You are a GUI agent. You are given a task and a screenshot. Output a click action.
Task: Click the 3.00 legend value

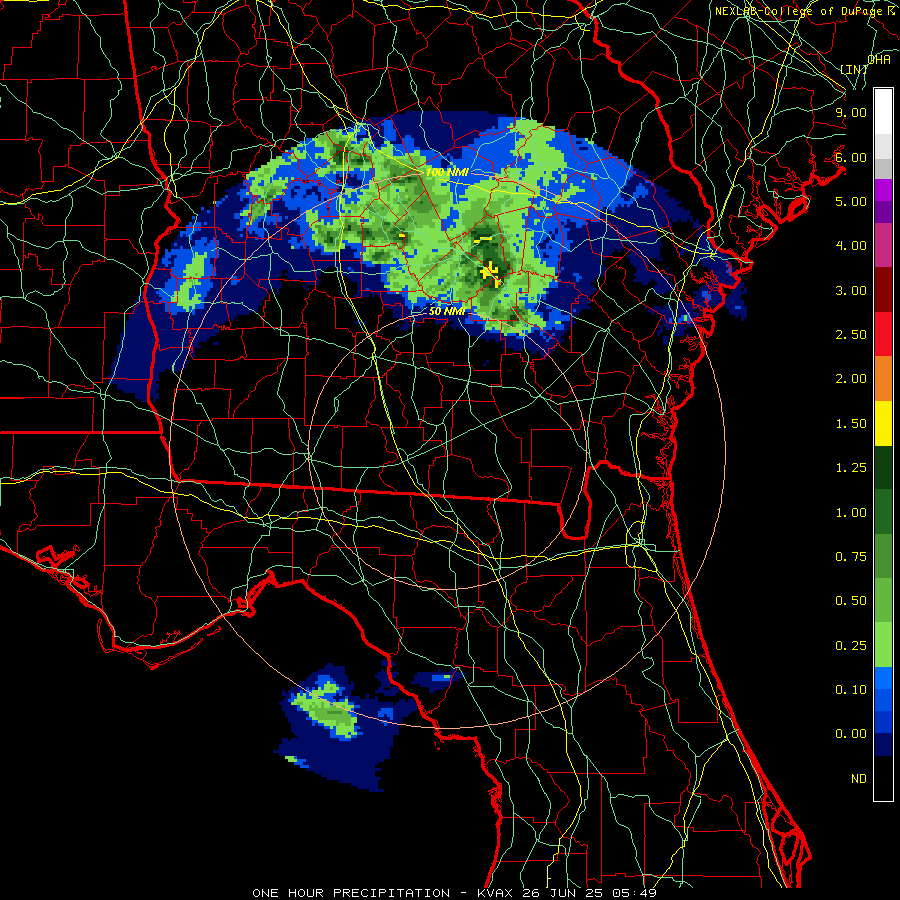(x=851, y=290)
